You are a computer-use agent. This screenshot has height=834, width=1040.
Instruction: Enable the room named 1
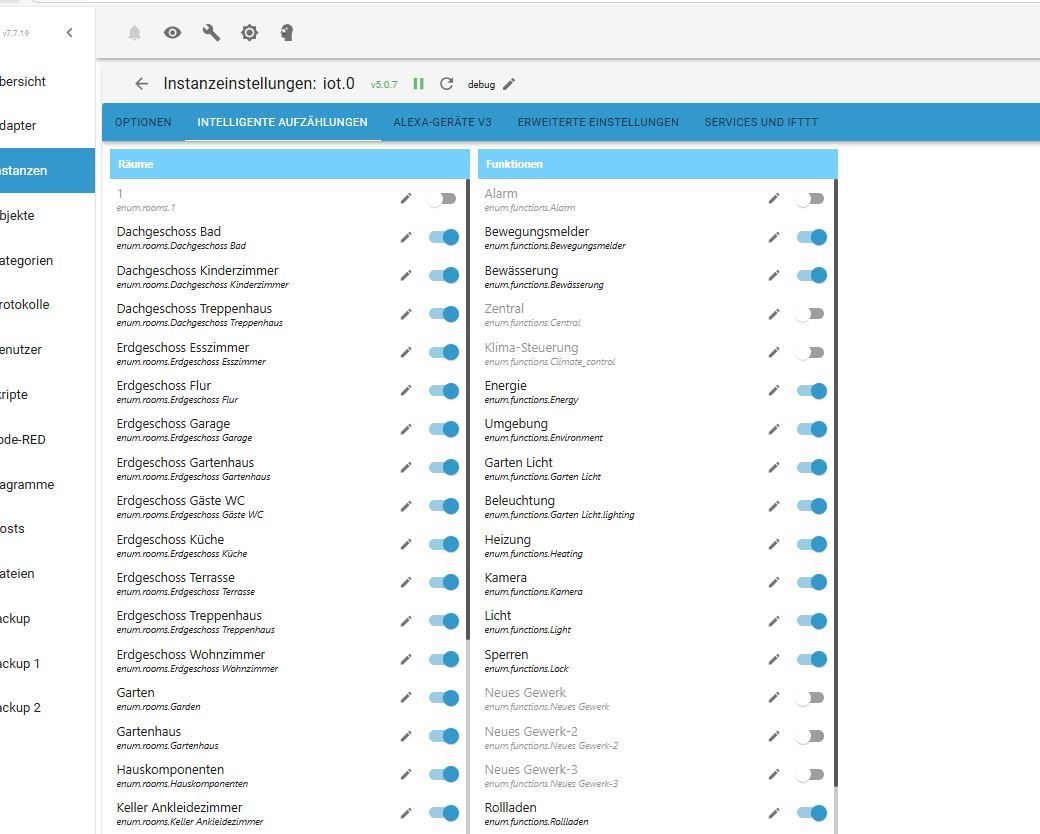coord(442,198)
